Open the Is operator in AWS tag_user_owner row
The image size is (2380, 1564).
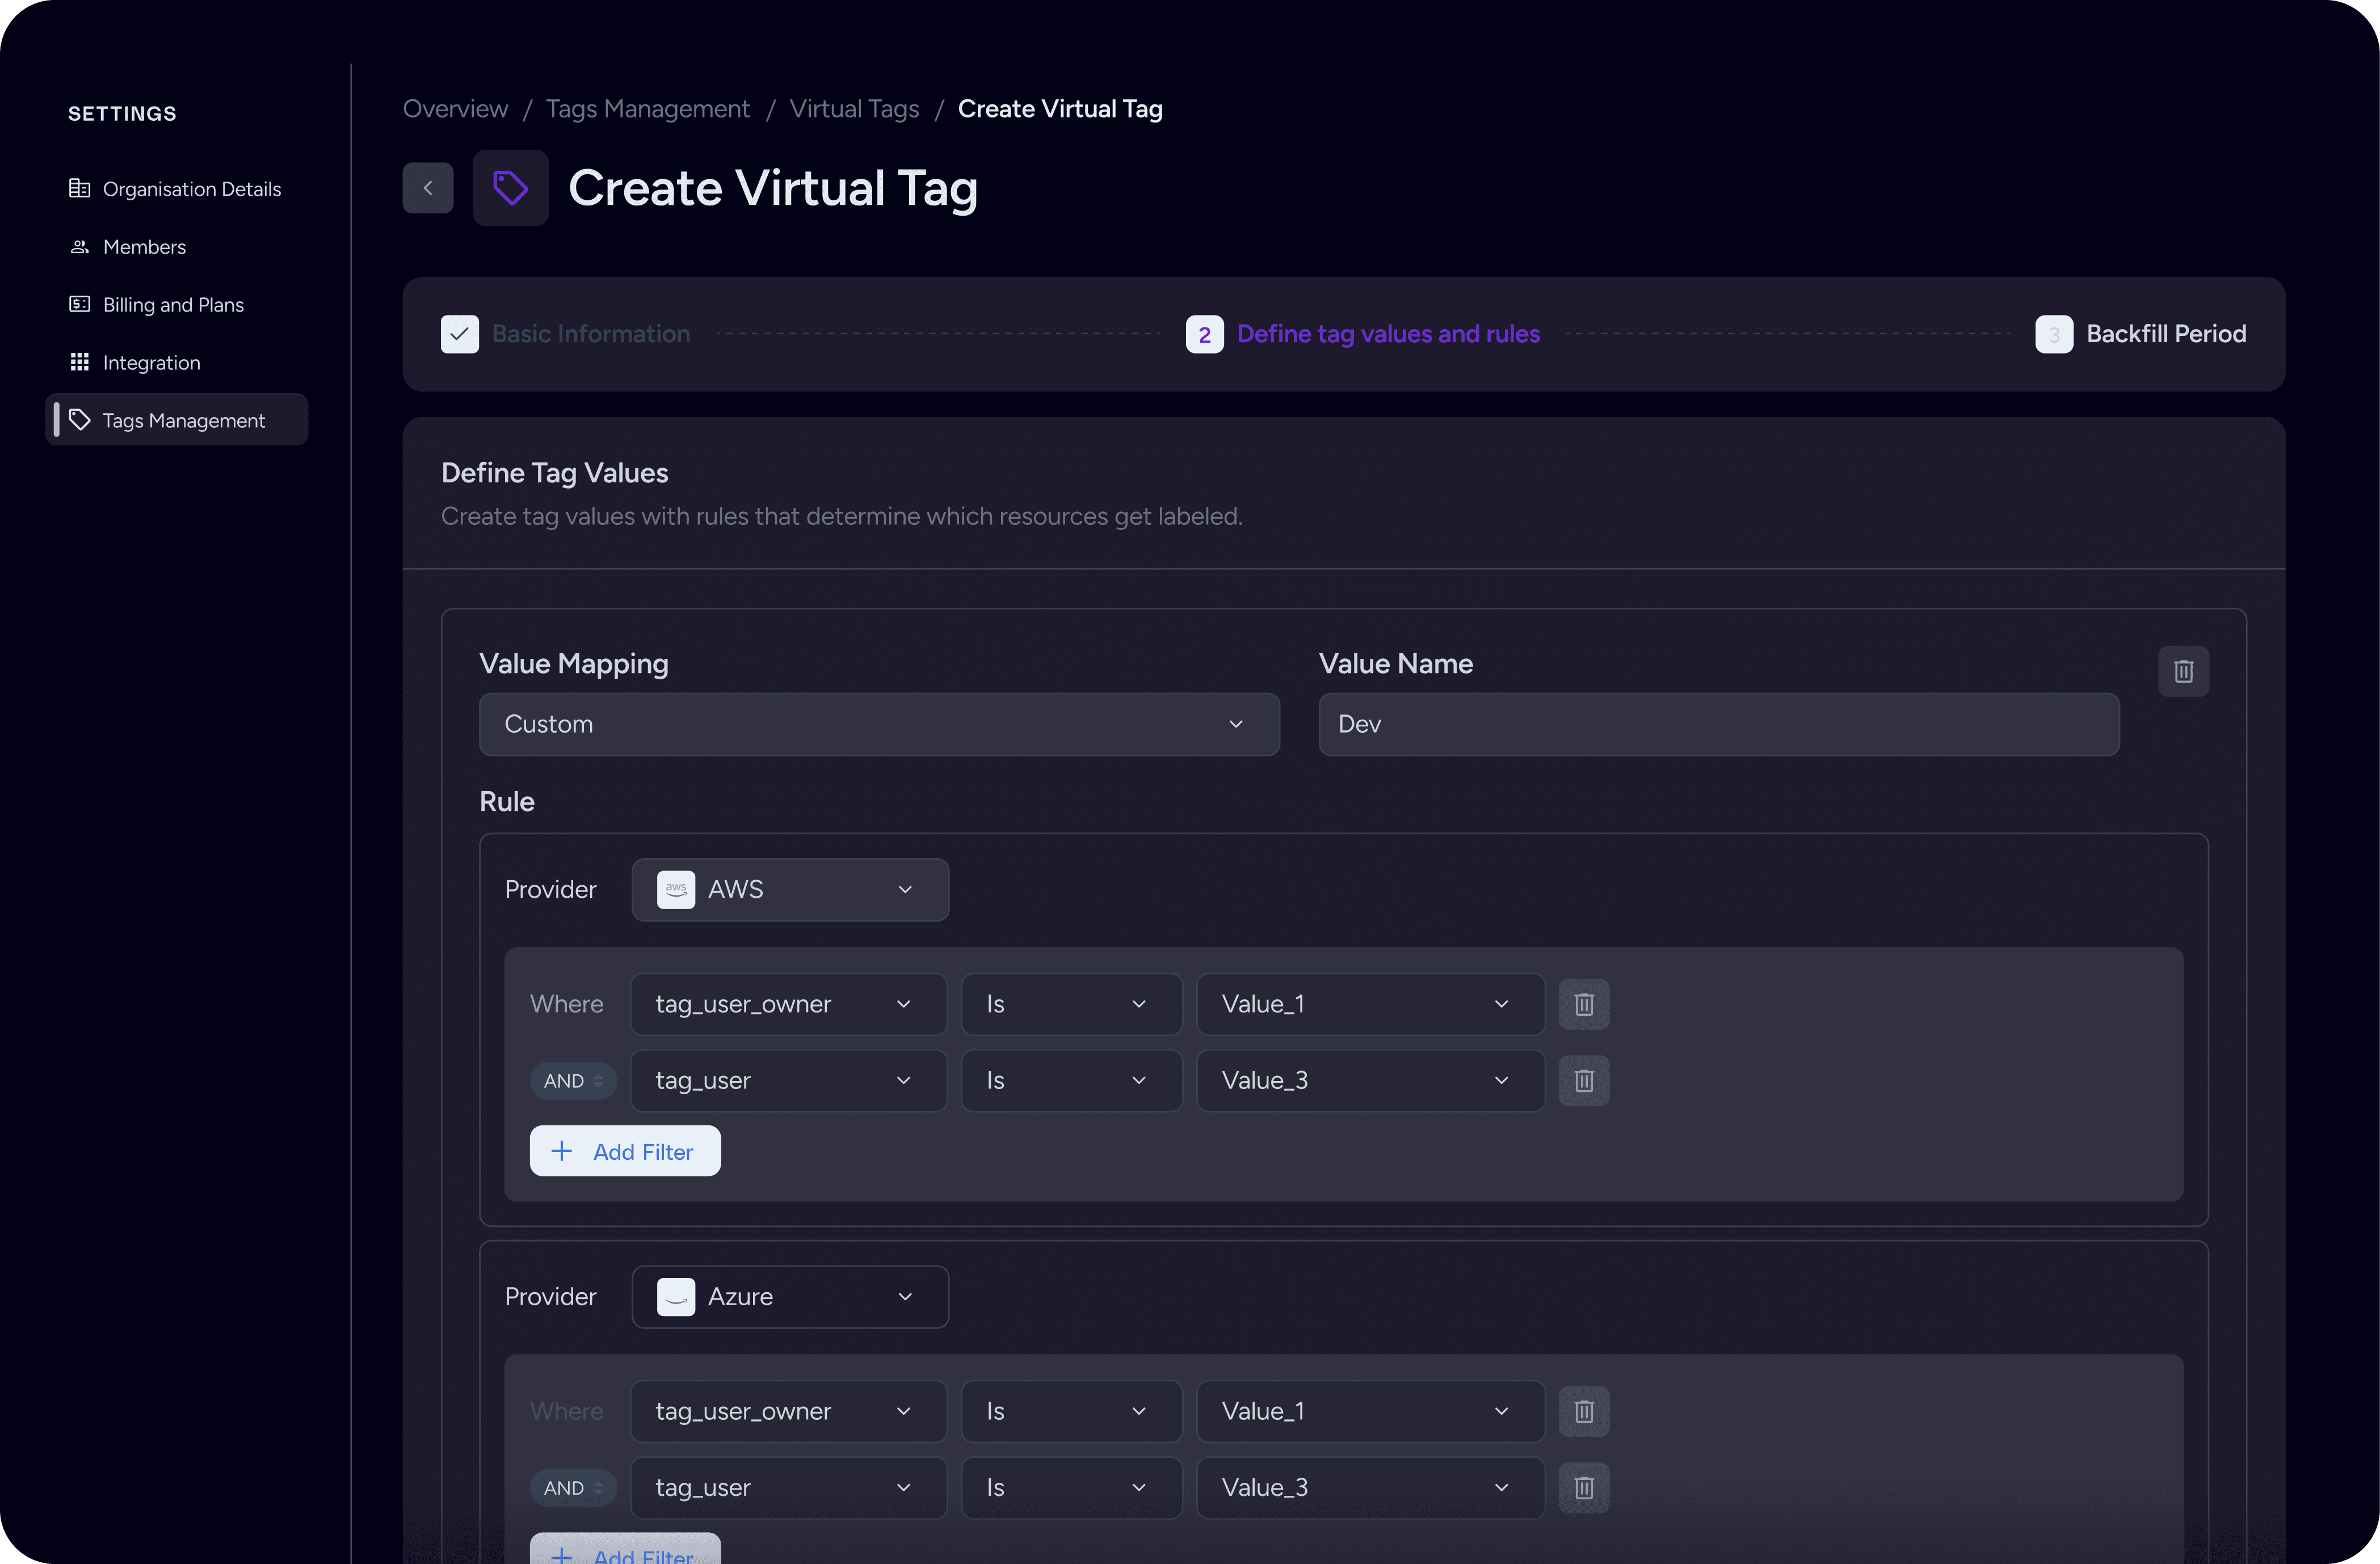1071,1004
